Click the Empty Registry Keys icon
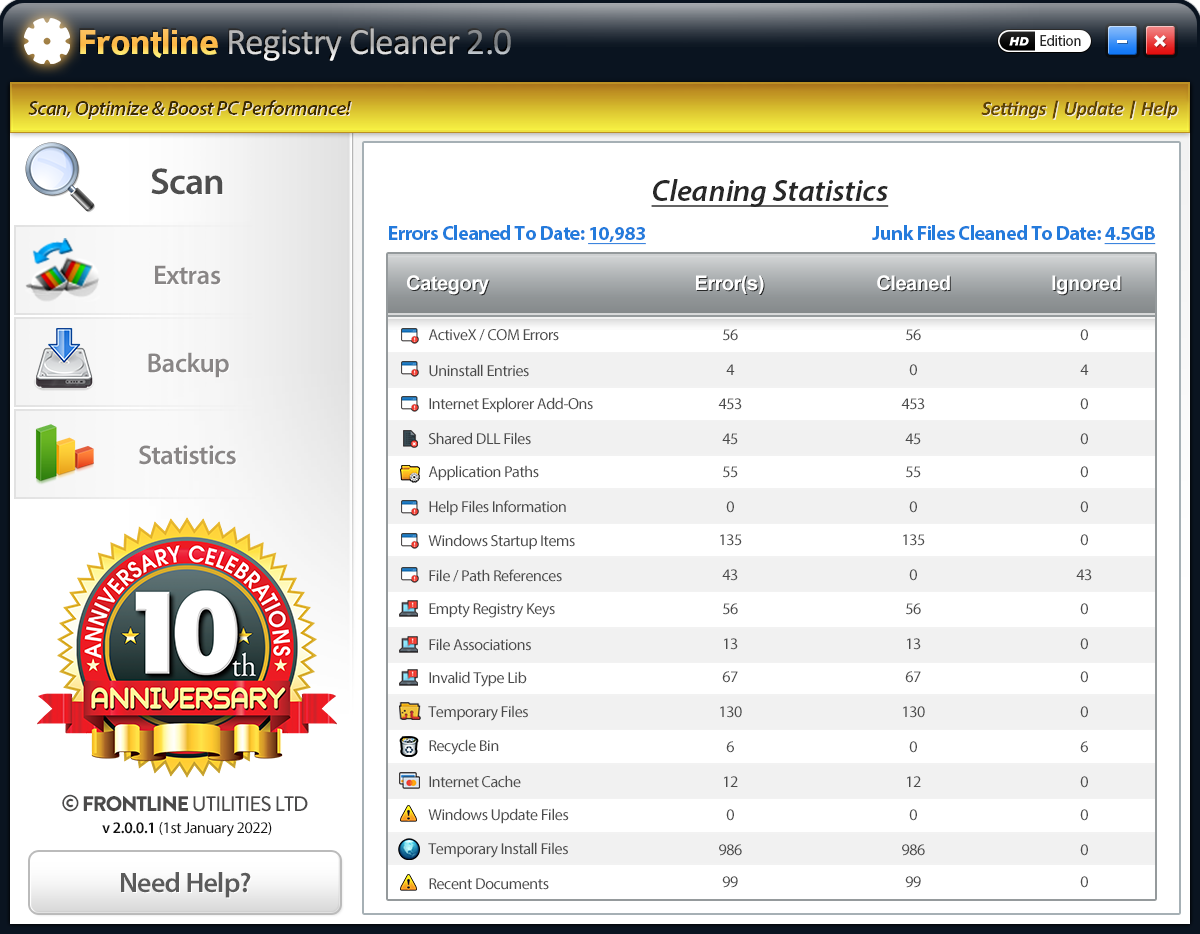1200x934 pixels. click(x=409, y=609)
